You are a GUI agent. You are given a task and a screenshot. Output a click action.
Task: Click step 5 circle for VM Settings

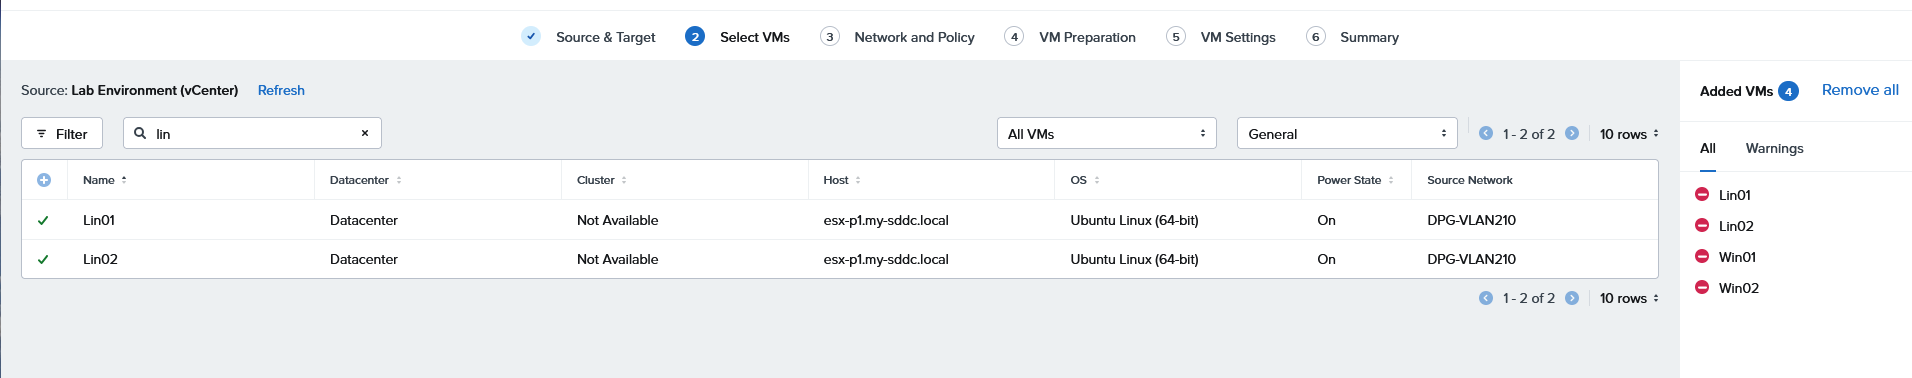pos(1176,36)
